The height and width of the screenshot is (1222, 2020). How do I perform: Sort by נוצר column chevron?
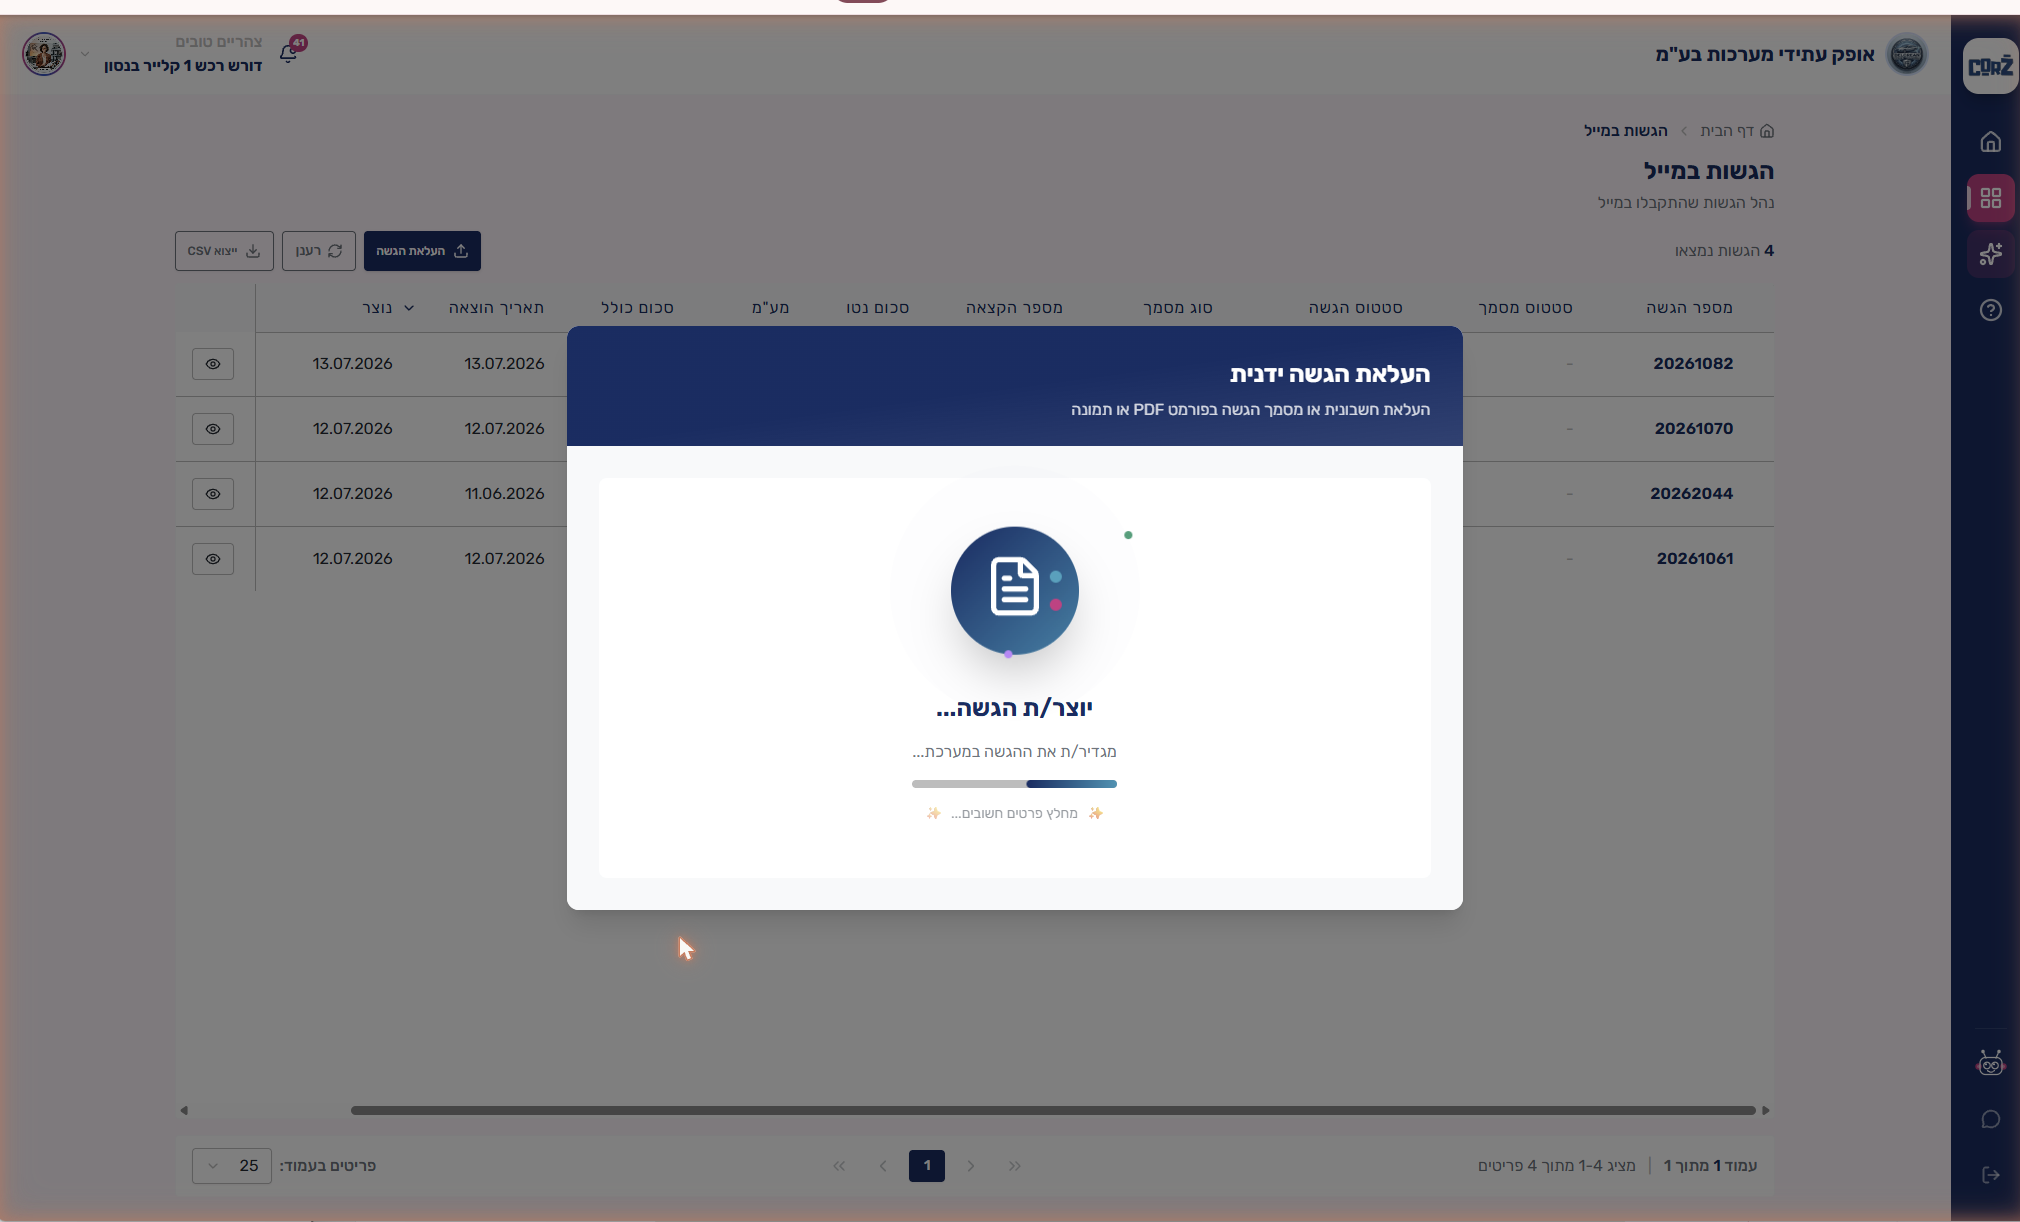pos(409,308)
